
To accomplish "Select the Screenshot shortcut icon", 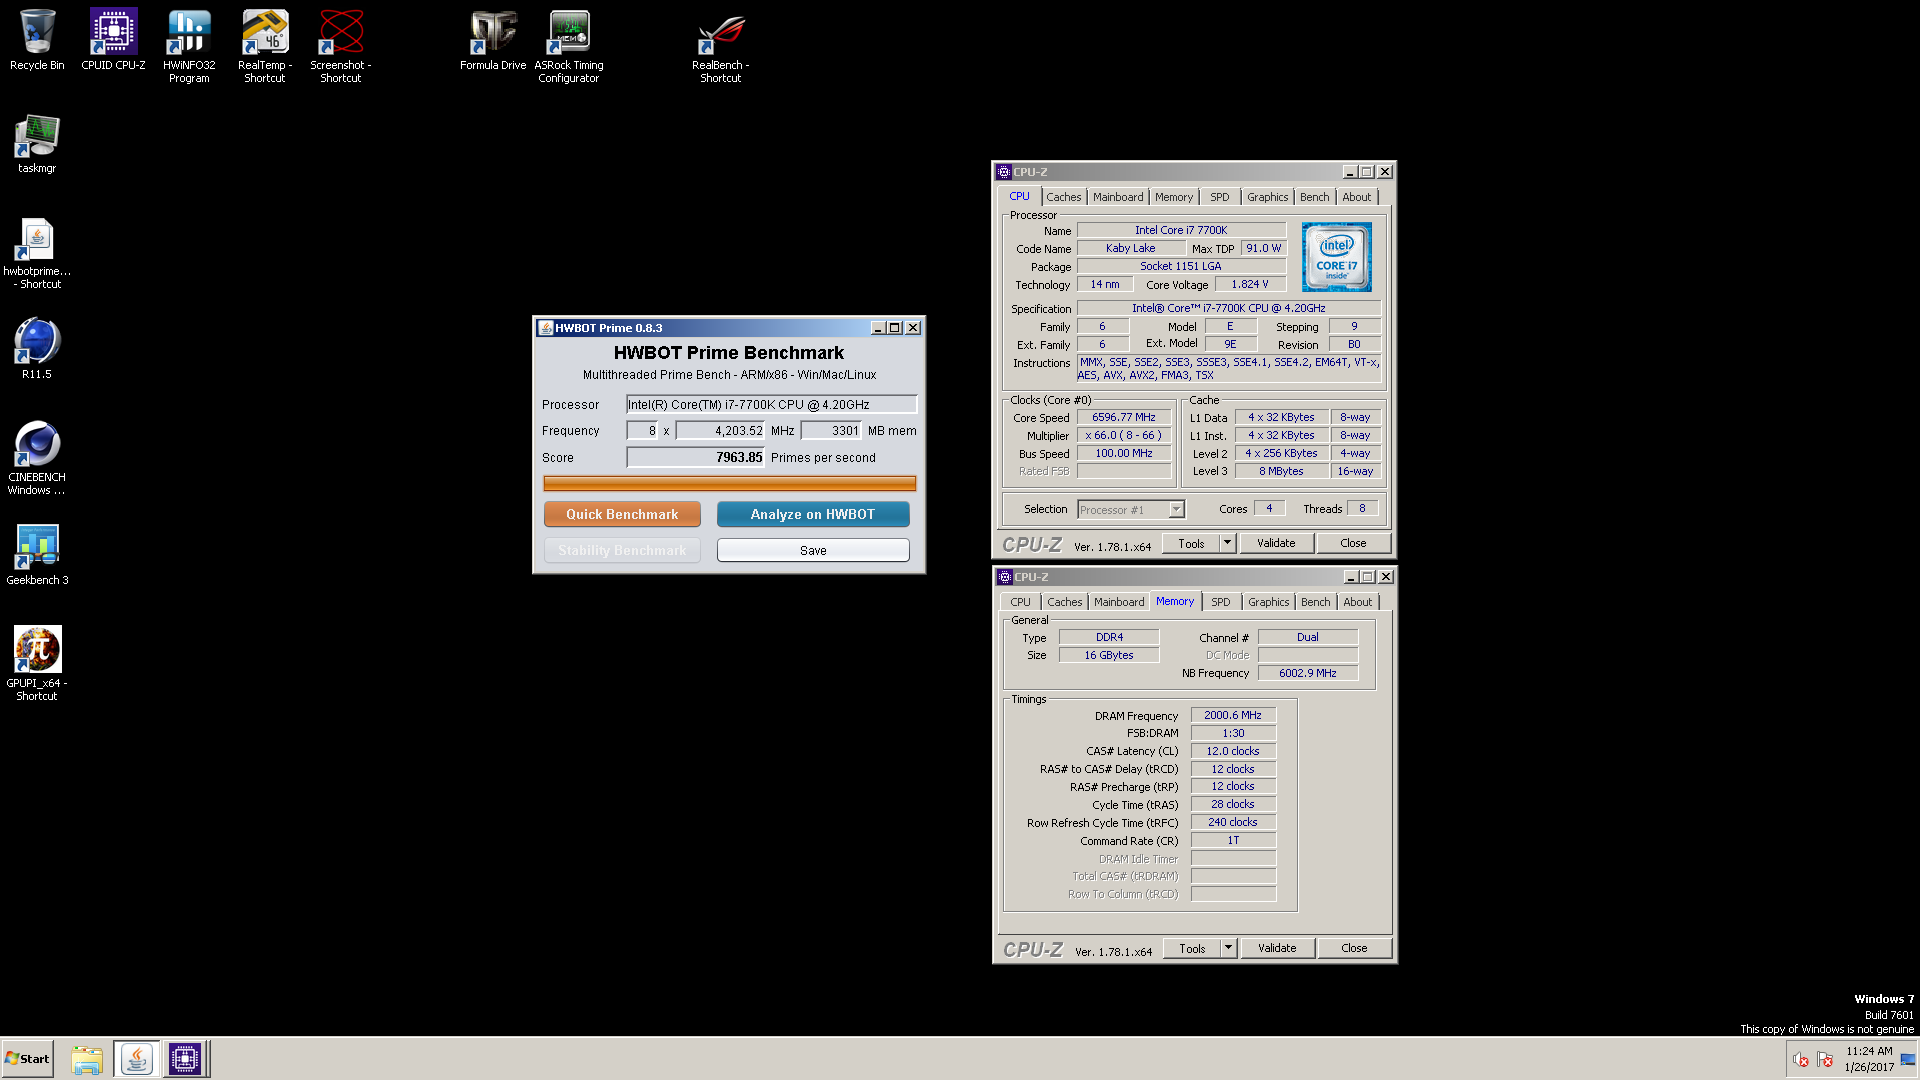I will (x=341, y=46).
